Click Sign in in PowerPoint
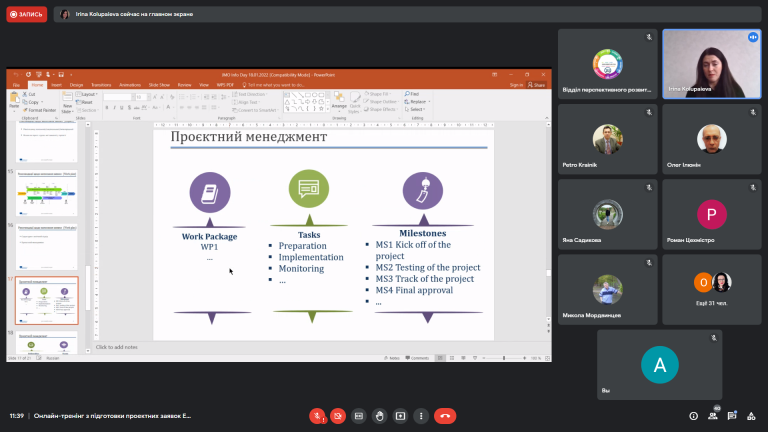Image resolution: width=768 pixels, height=432 pixels. pos(516,85)
